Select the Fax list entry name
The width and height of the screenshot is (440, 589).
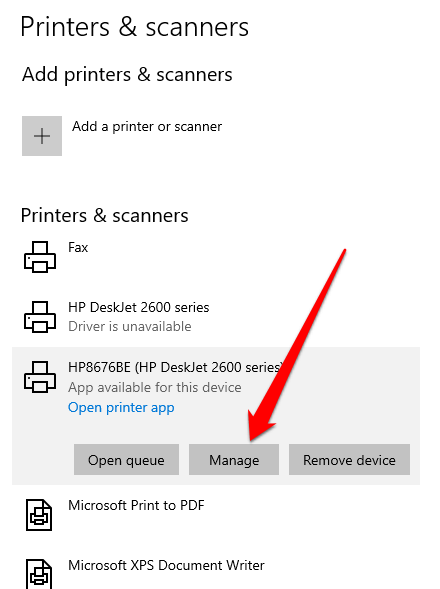click(x=78, y=248)
